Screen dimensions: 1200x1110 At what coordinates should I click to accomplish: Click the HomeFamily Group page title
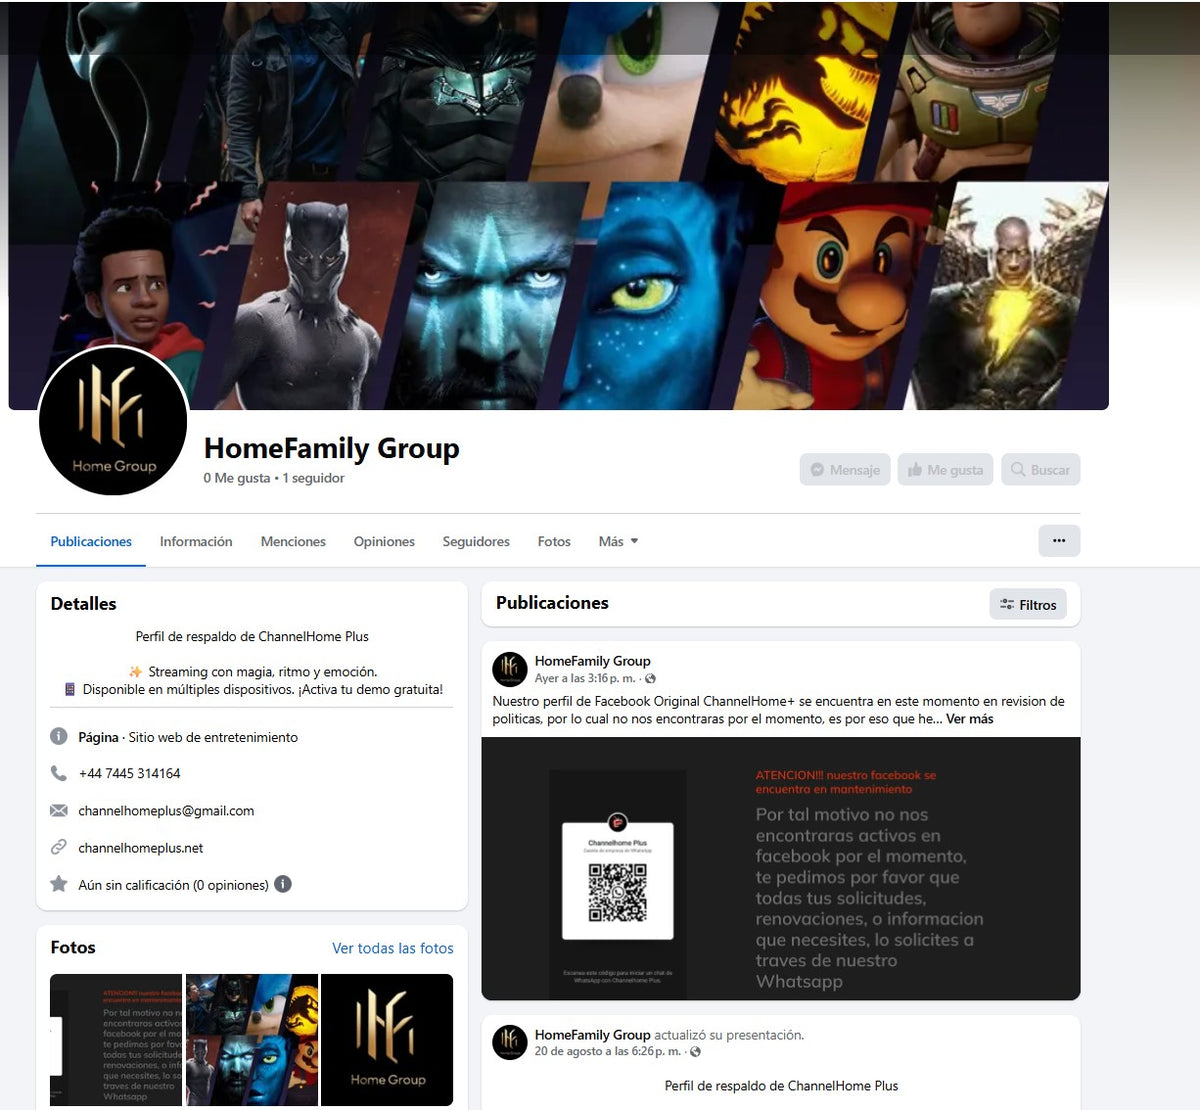tap(332, 448)
